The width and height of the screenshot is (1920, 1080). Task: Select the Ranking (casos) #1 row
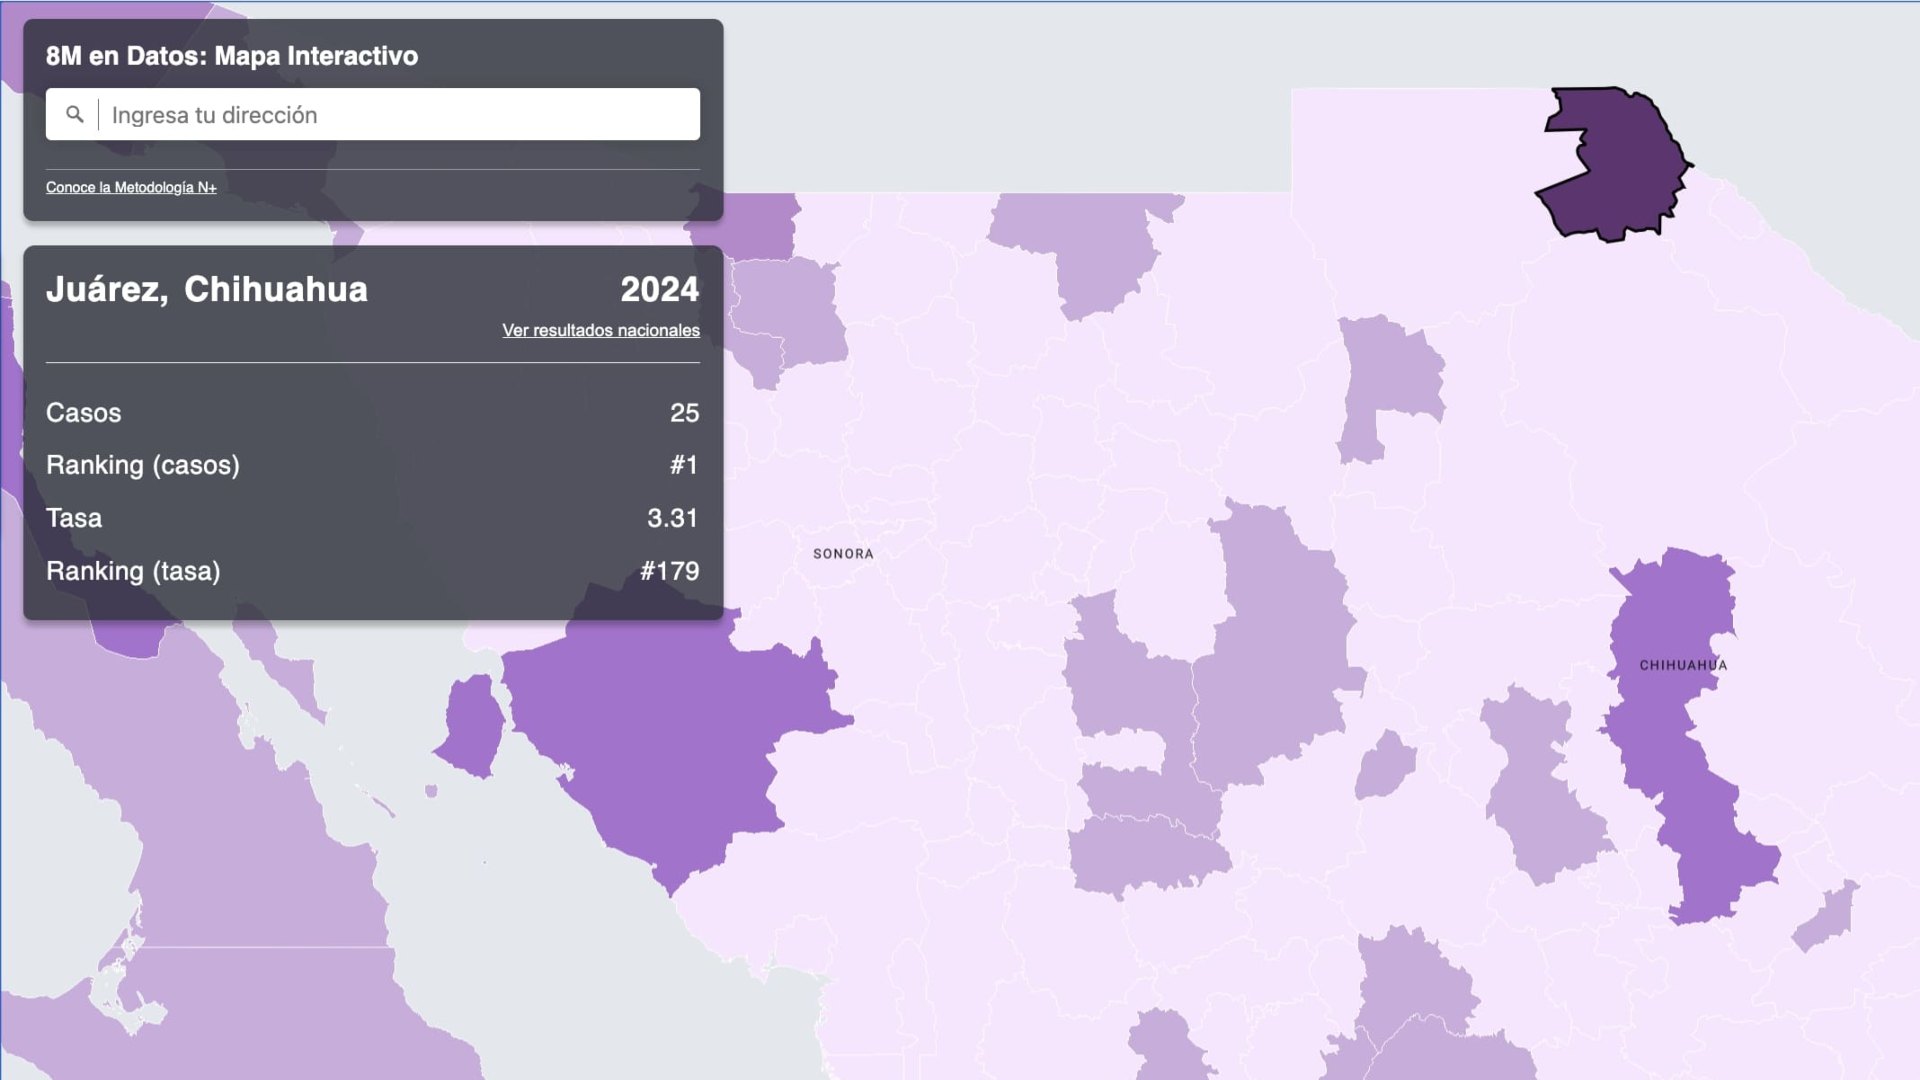372,465
